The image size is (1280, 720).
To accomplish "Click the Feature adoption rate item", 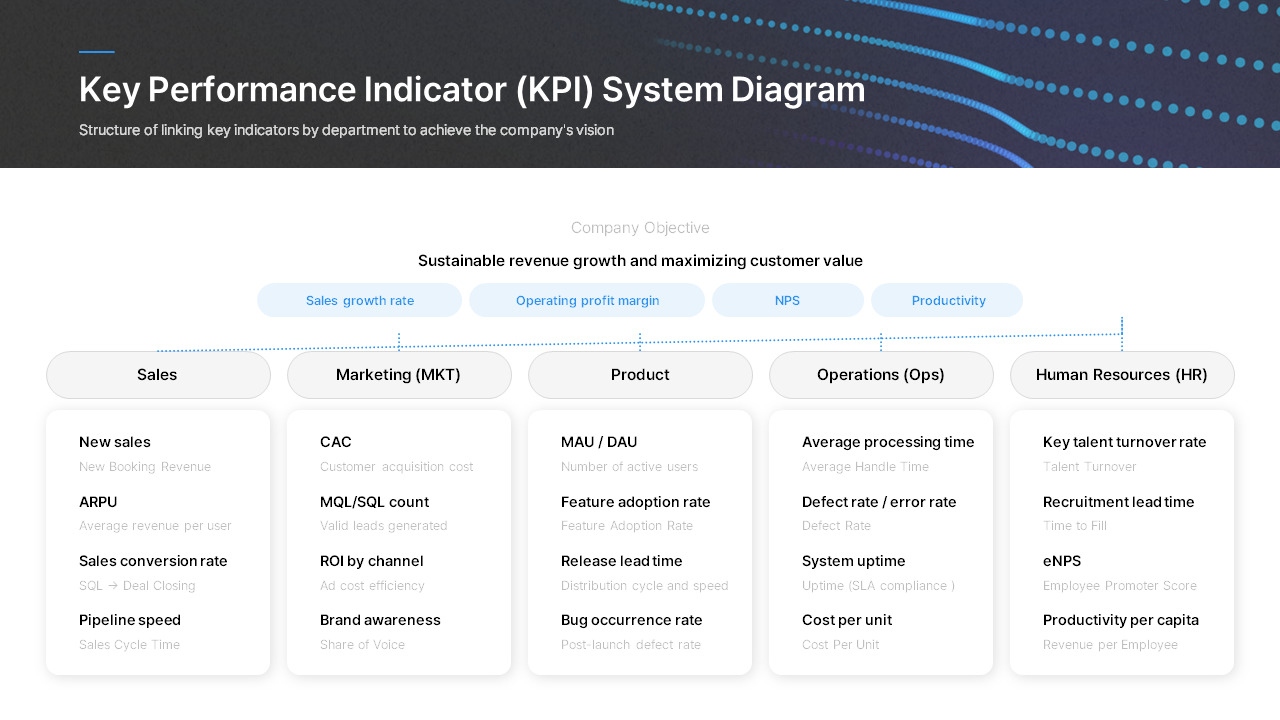I will 636,502.
